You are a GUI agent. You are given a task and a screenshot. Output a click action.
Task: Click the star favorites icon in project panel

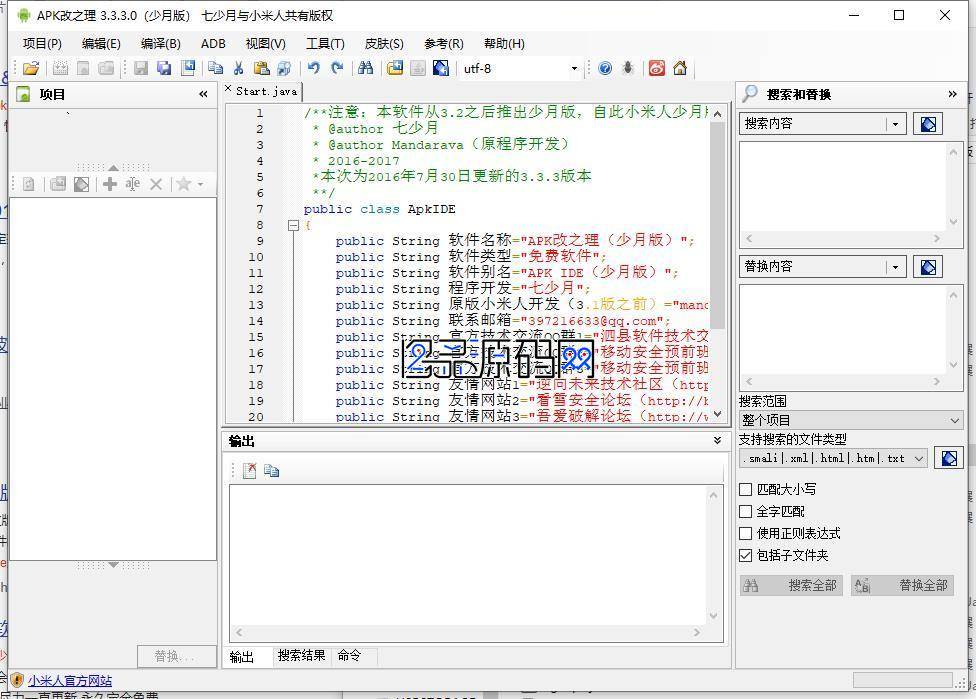click(x=184, y=184)
